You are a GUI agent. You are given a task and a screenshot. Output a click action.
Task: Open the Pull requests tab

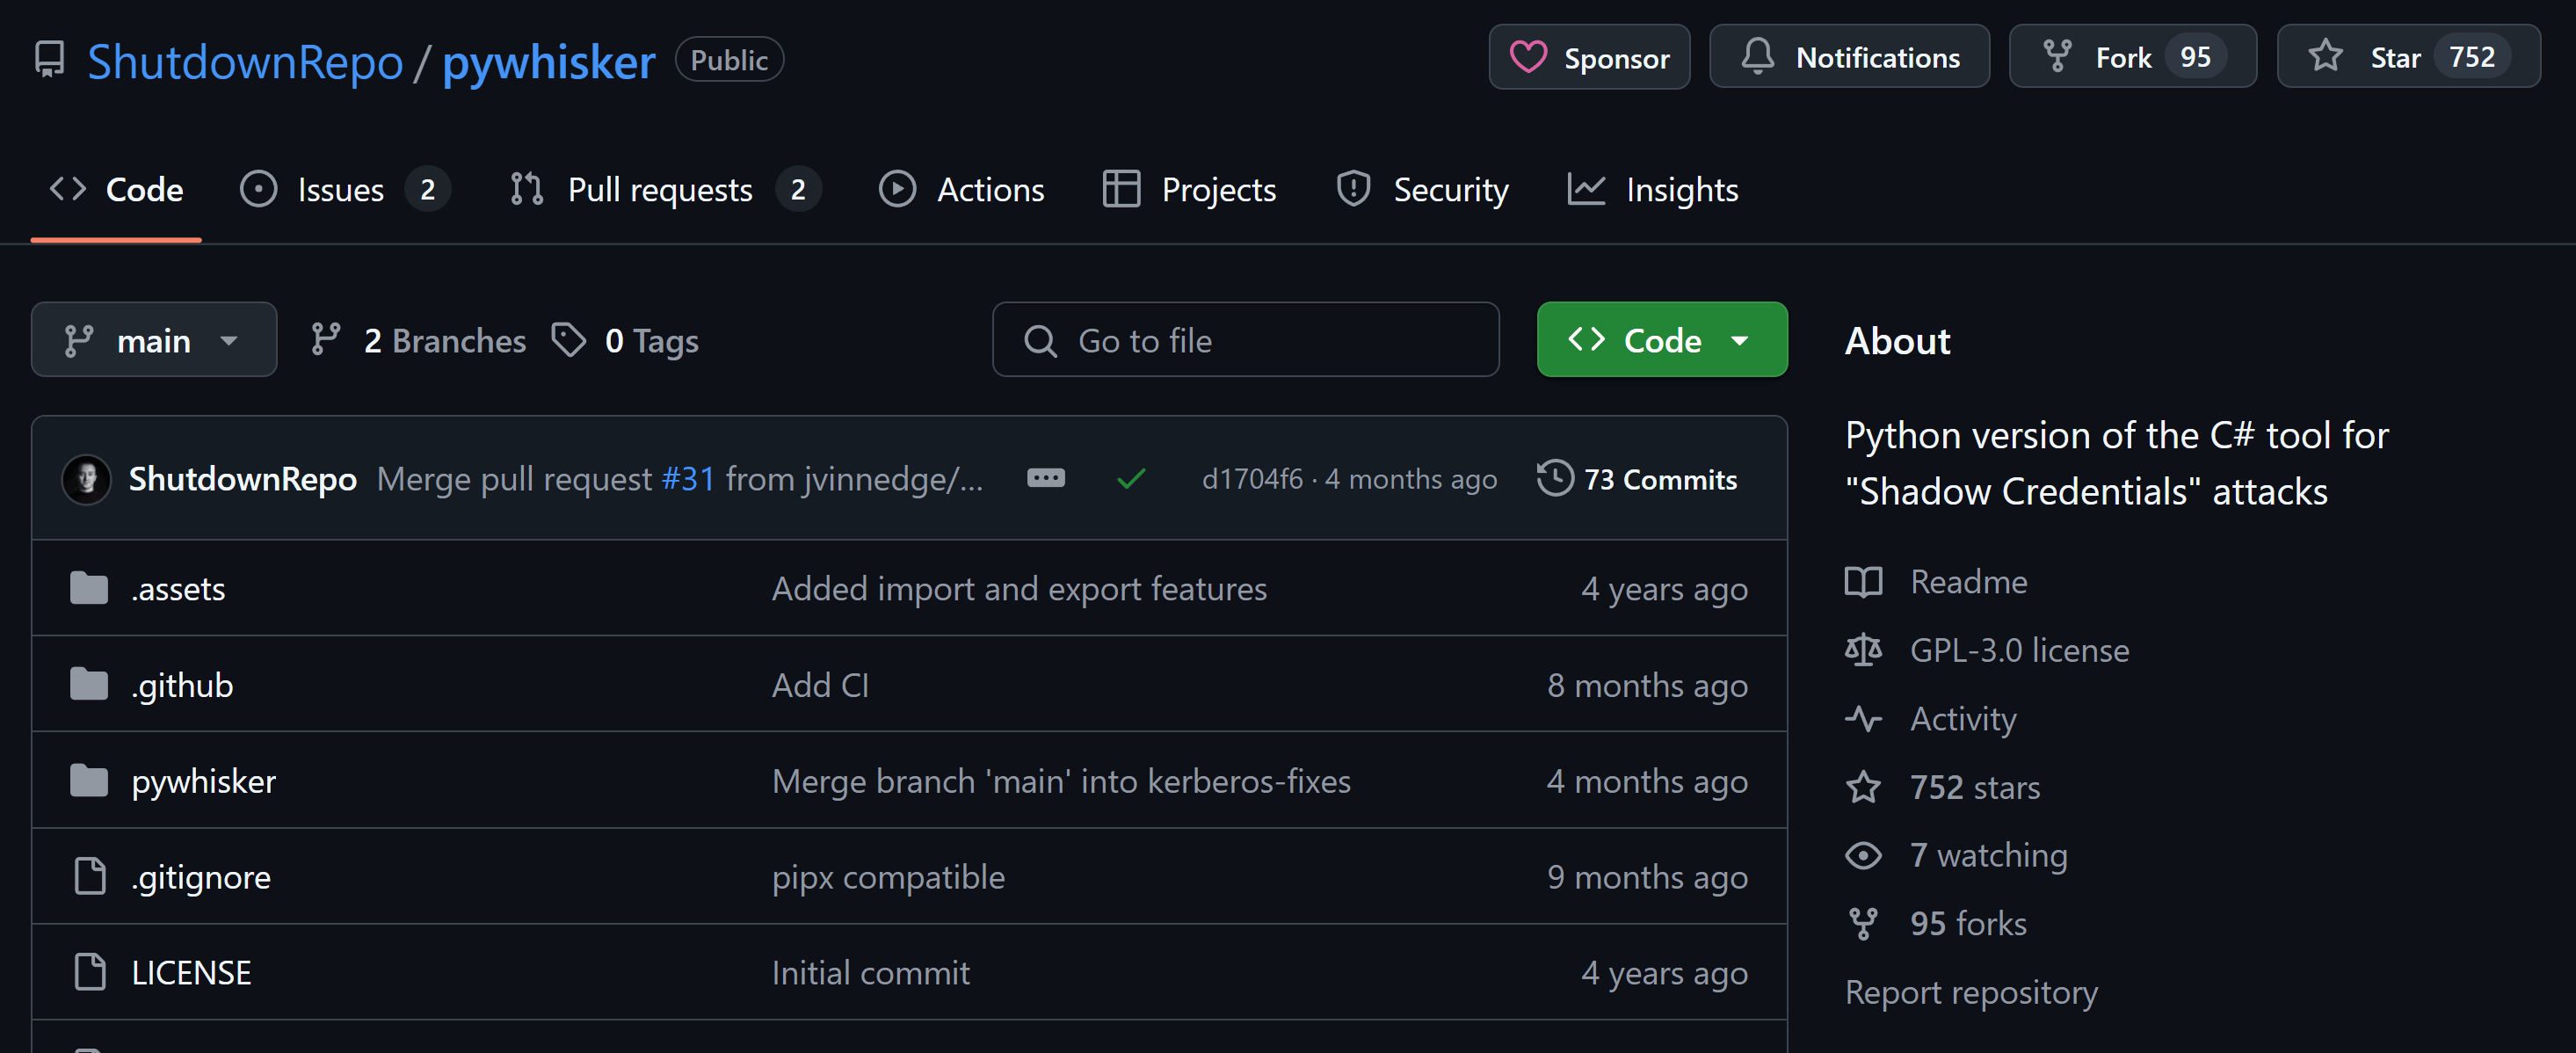tap(664, 189)
